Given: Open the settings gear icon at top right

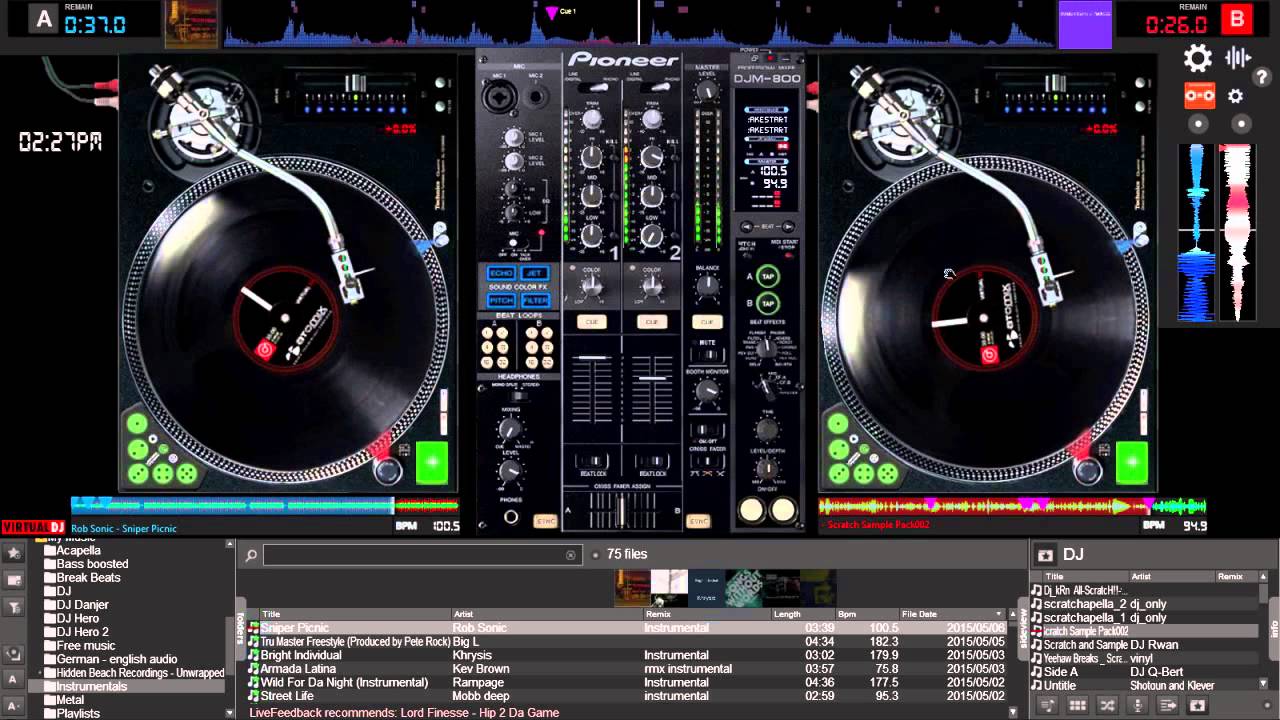Looking at the screenshot, I should coord(1198,58).
